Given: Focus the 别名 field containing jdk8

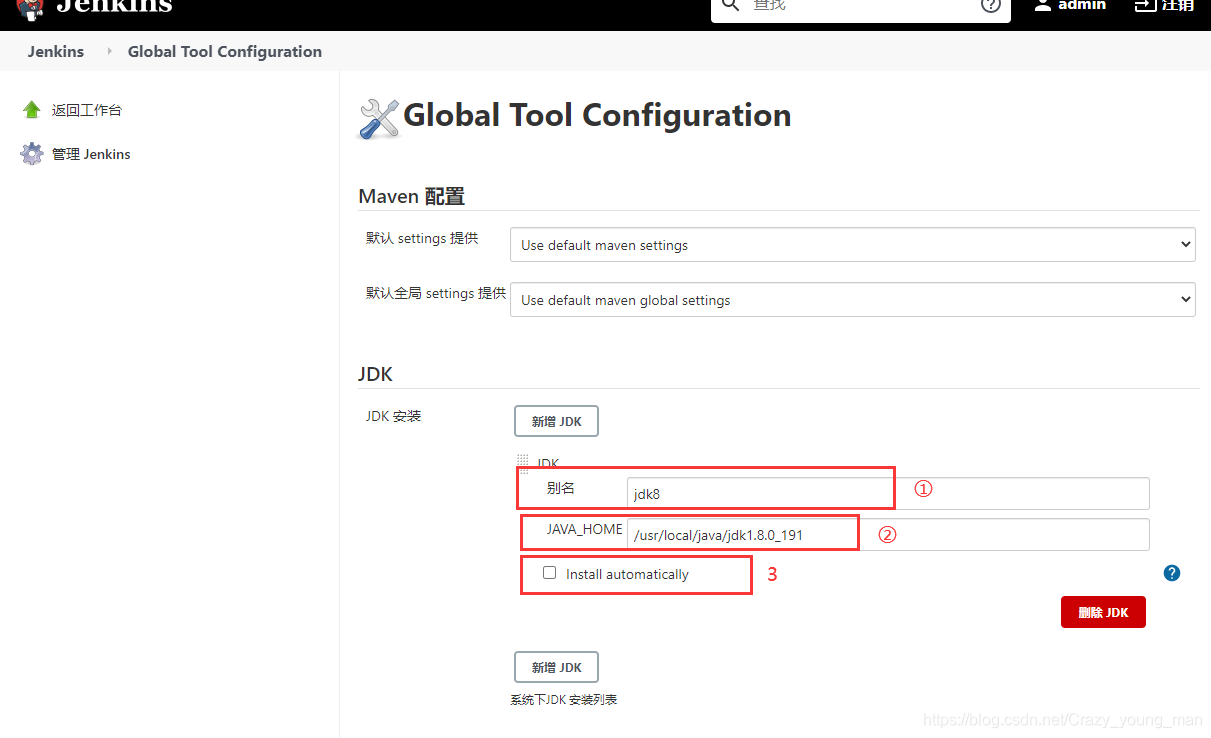Looking at the screenshot, I should (888, 493).
